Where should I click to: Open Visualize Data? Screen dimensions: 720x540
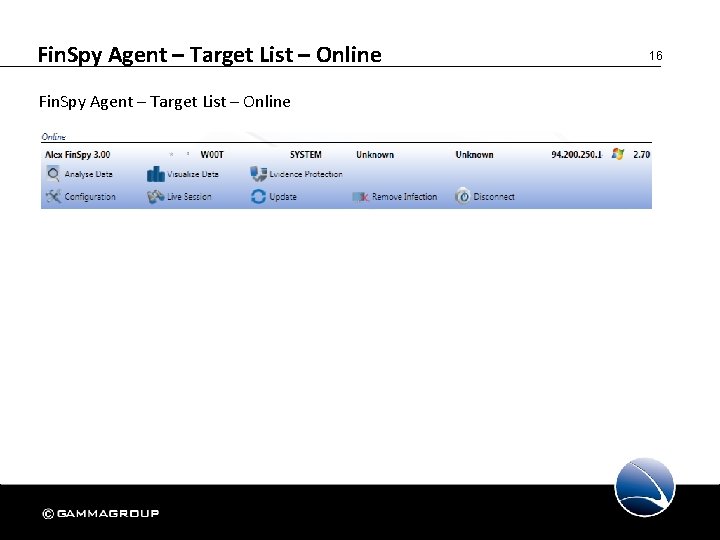point(193,174)
